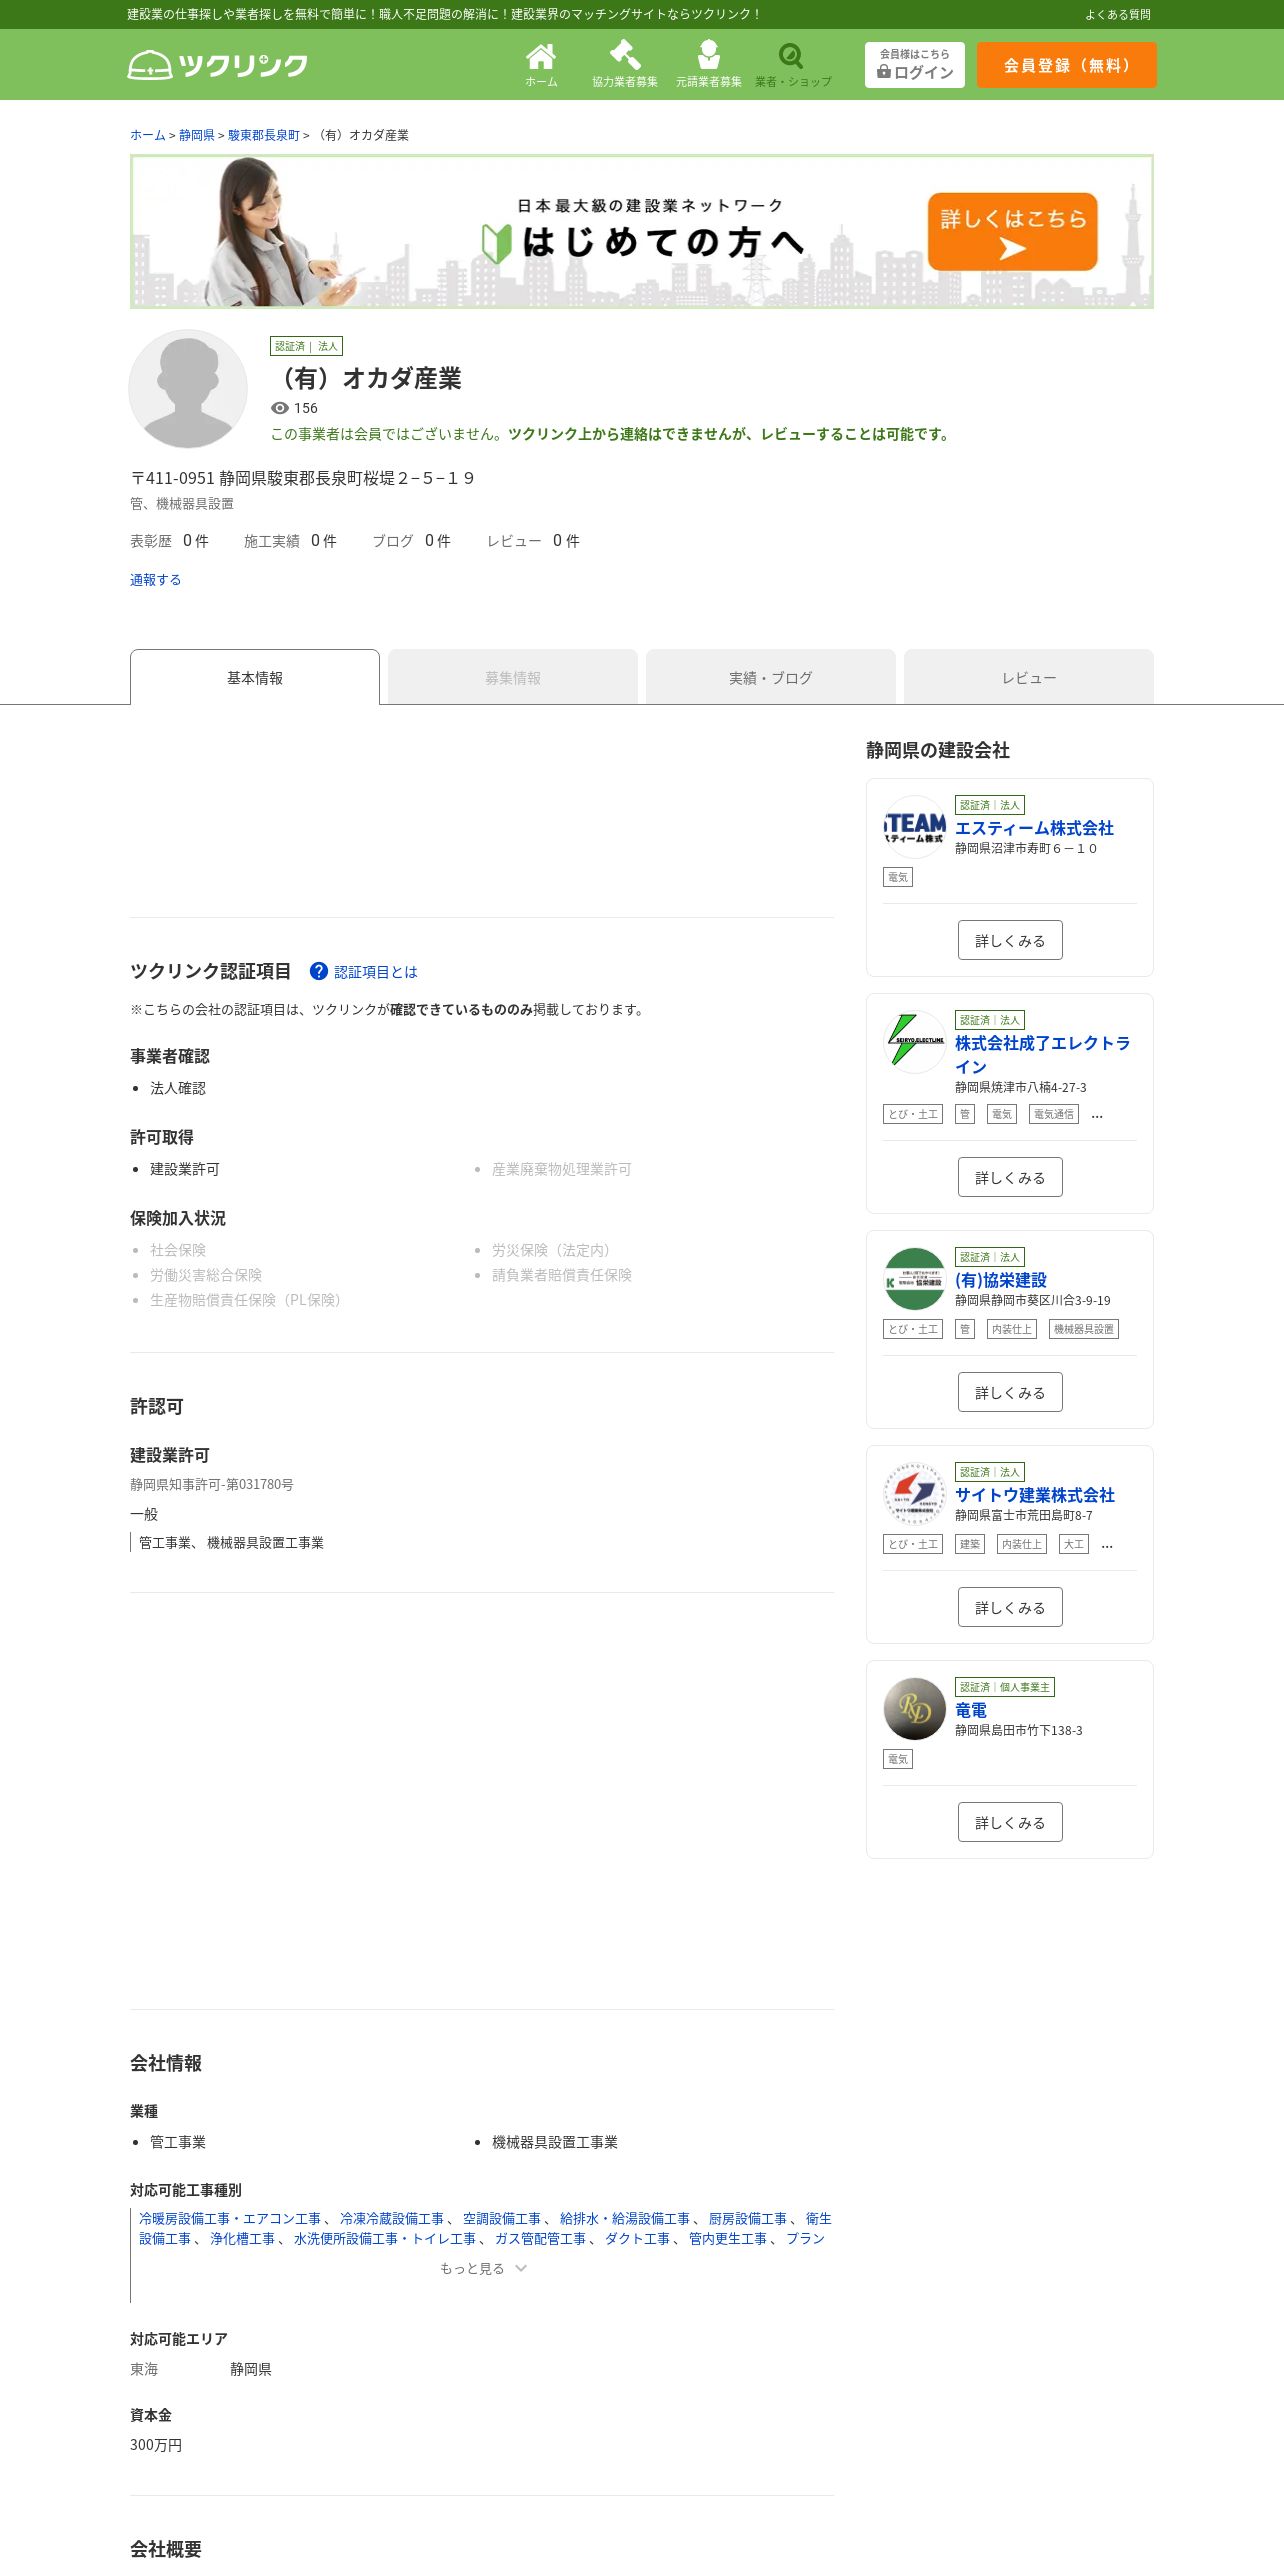Open 竜電 company logo

[x=914, y=1709]
